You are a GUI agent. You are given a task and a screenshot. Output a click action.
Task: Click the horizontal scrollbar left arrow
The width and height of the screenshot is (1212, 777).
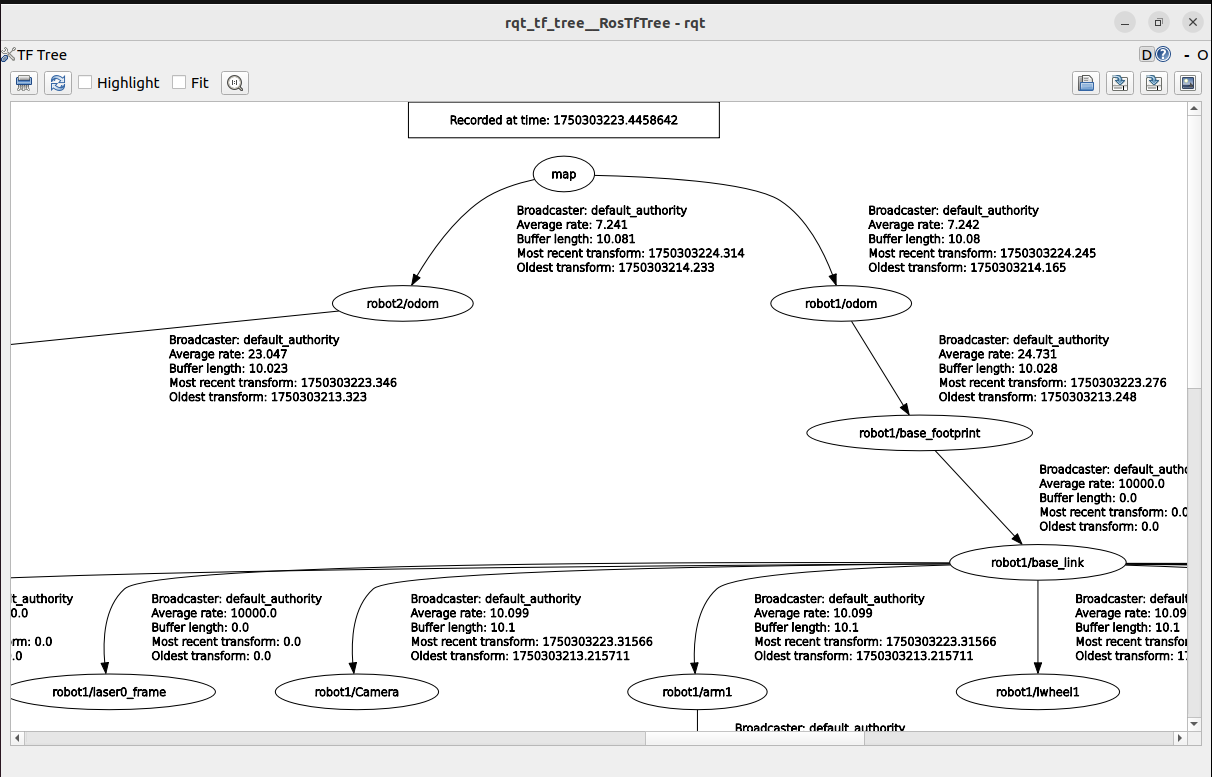click(17, 738)
